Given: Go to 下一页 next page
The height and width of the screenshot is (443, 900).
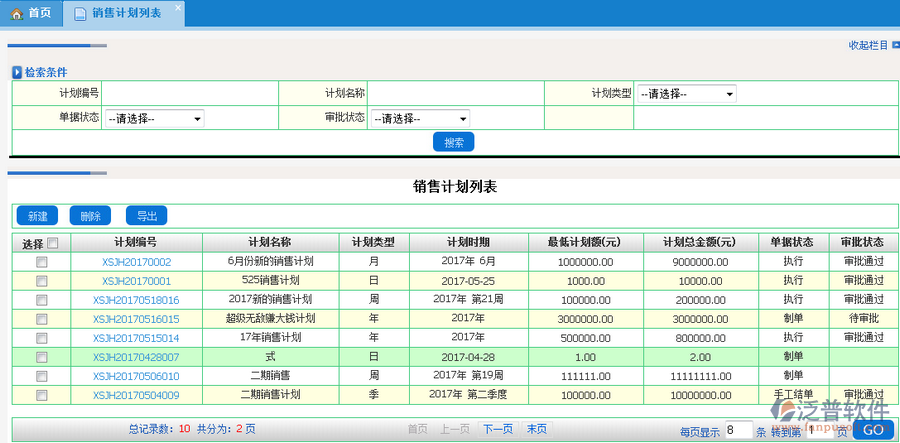Looking at the screenshot, I should click(x=497, y=429).
